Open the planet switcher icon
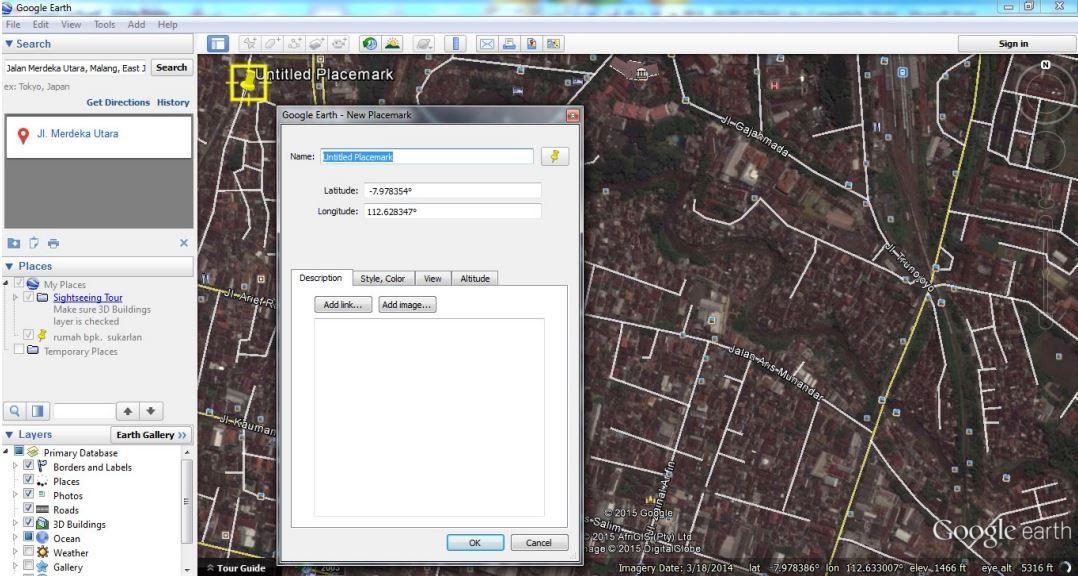 [424, 44]
